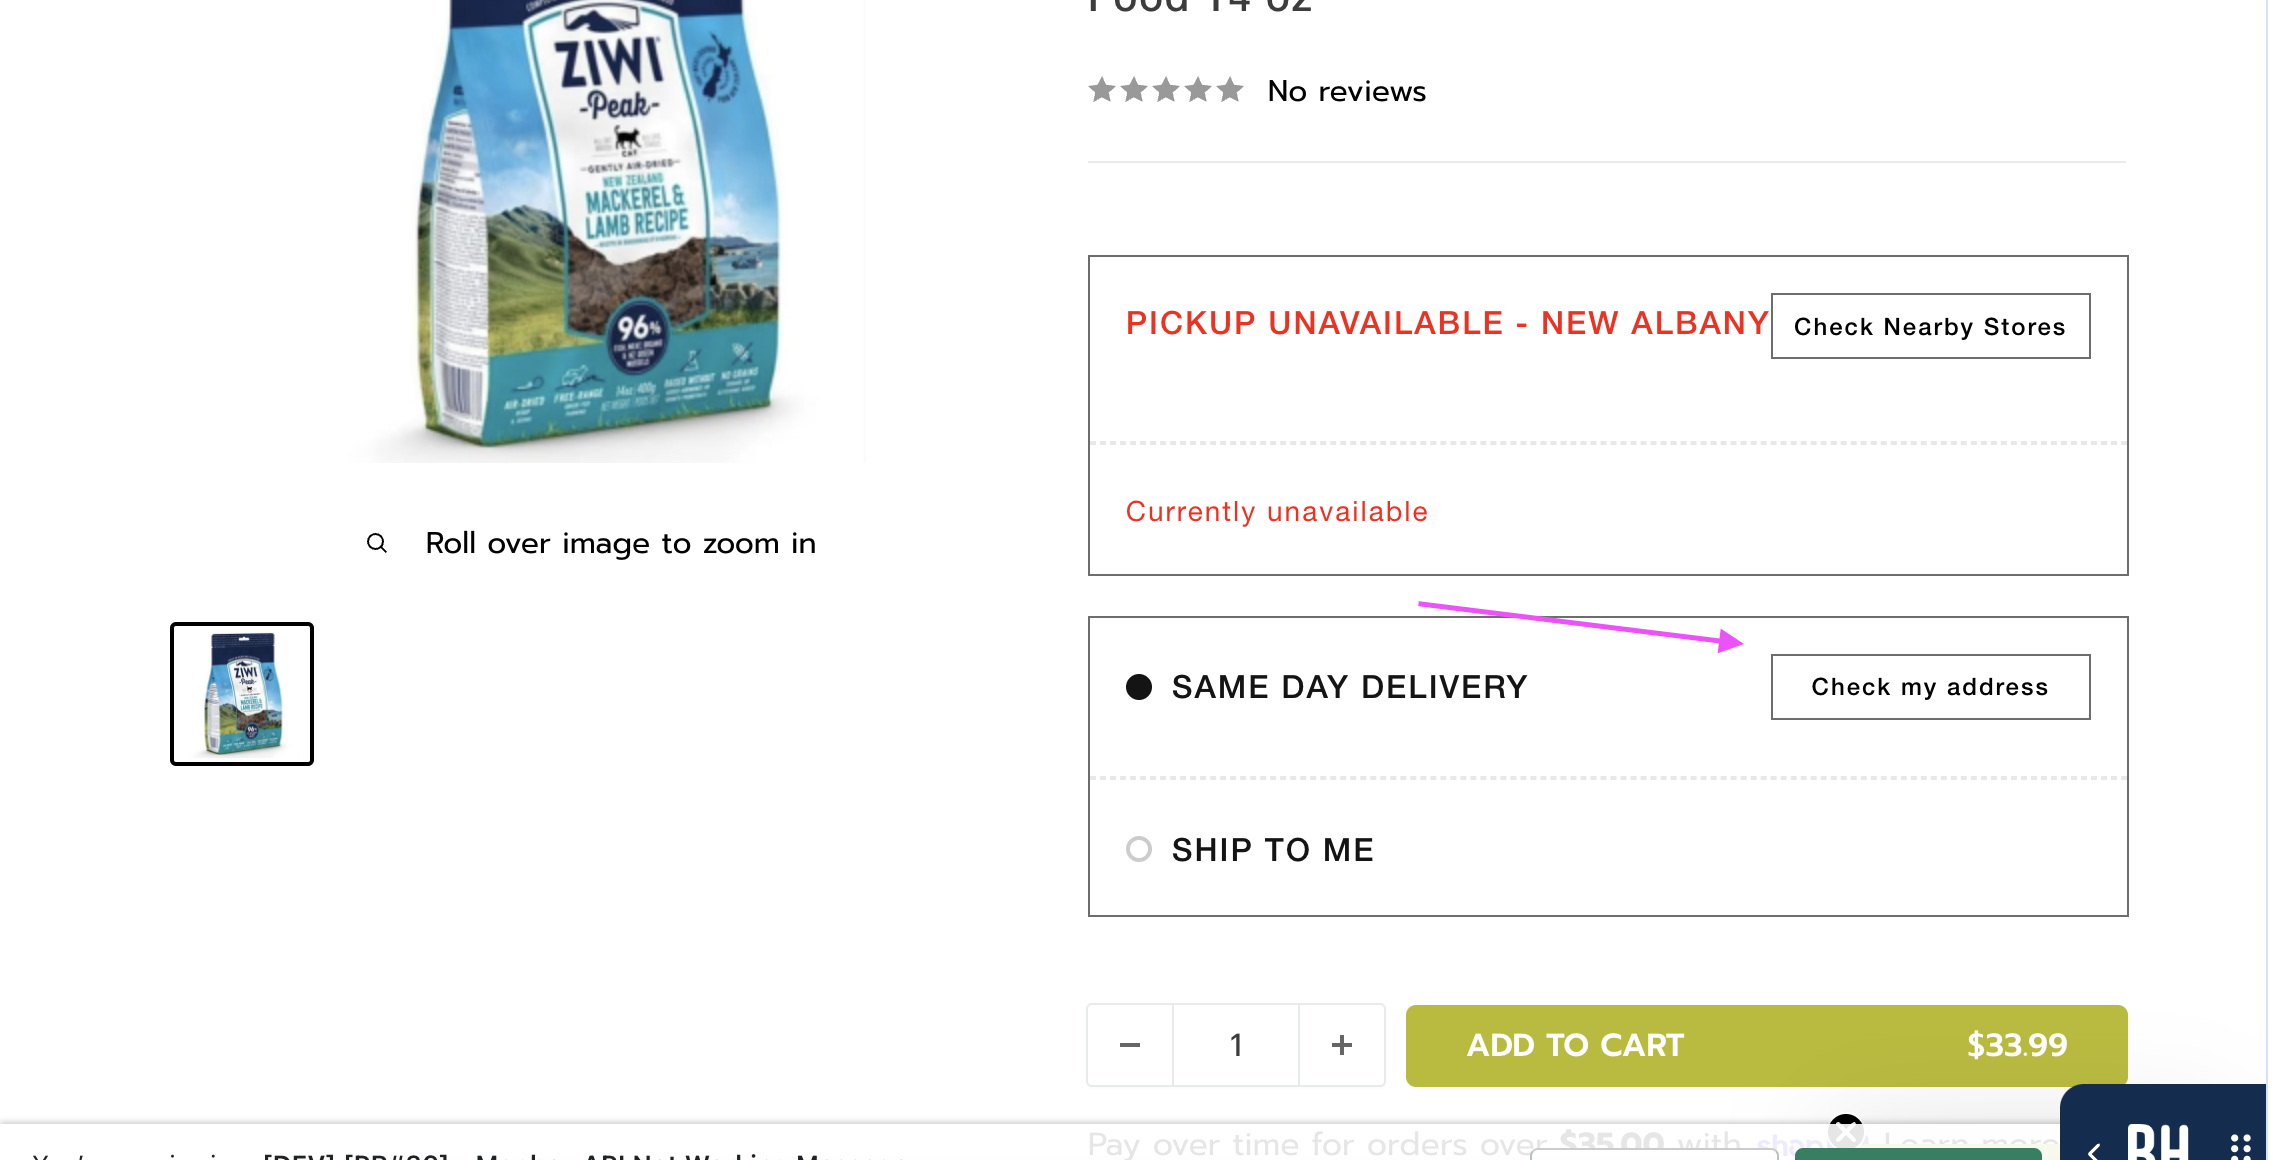Click the BH widget drag-dots icon
The image size is (2274, 1160).
(x=2240, y=1146)
